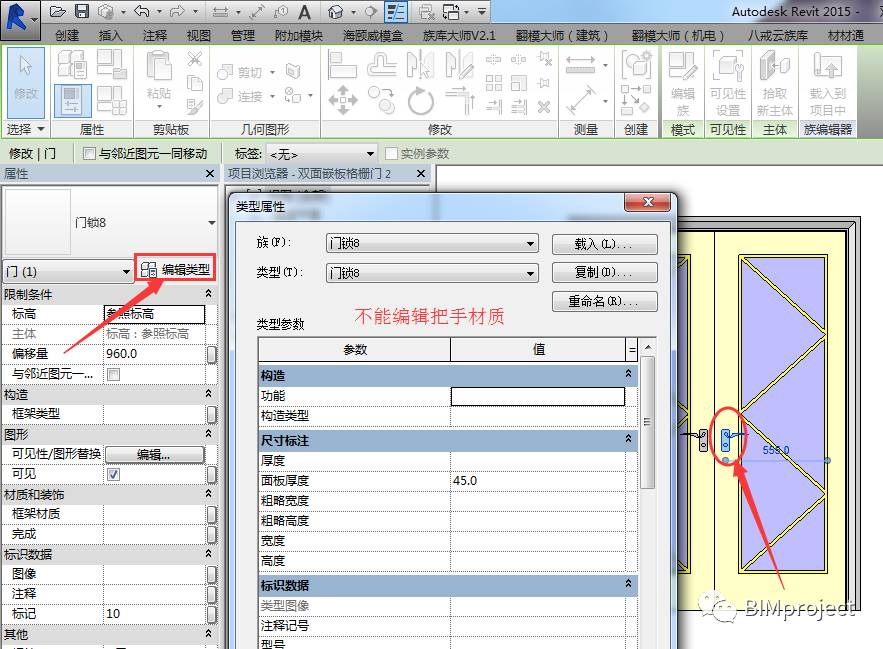Select the Align tool in the 修改 panel
This screenshot has height=649, width=883.
click(x=342, y=64)
